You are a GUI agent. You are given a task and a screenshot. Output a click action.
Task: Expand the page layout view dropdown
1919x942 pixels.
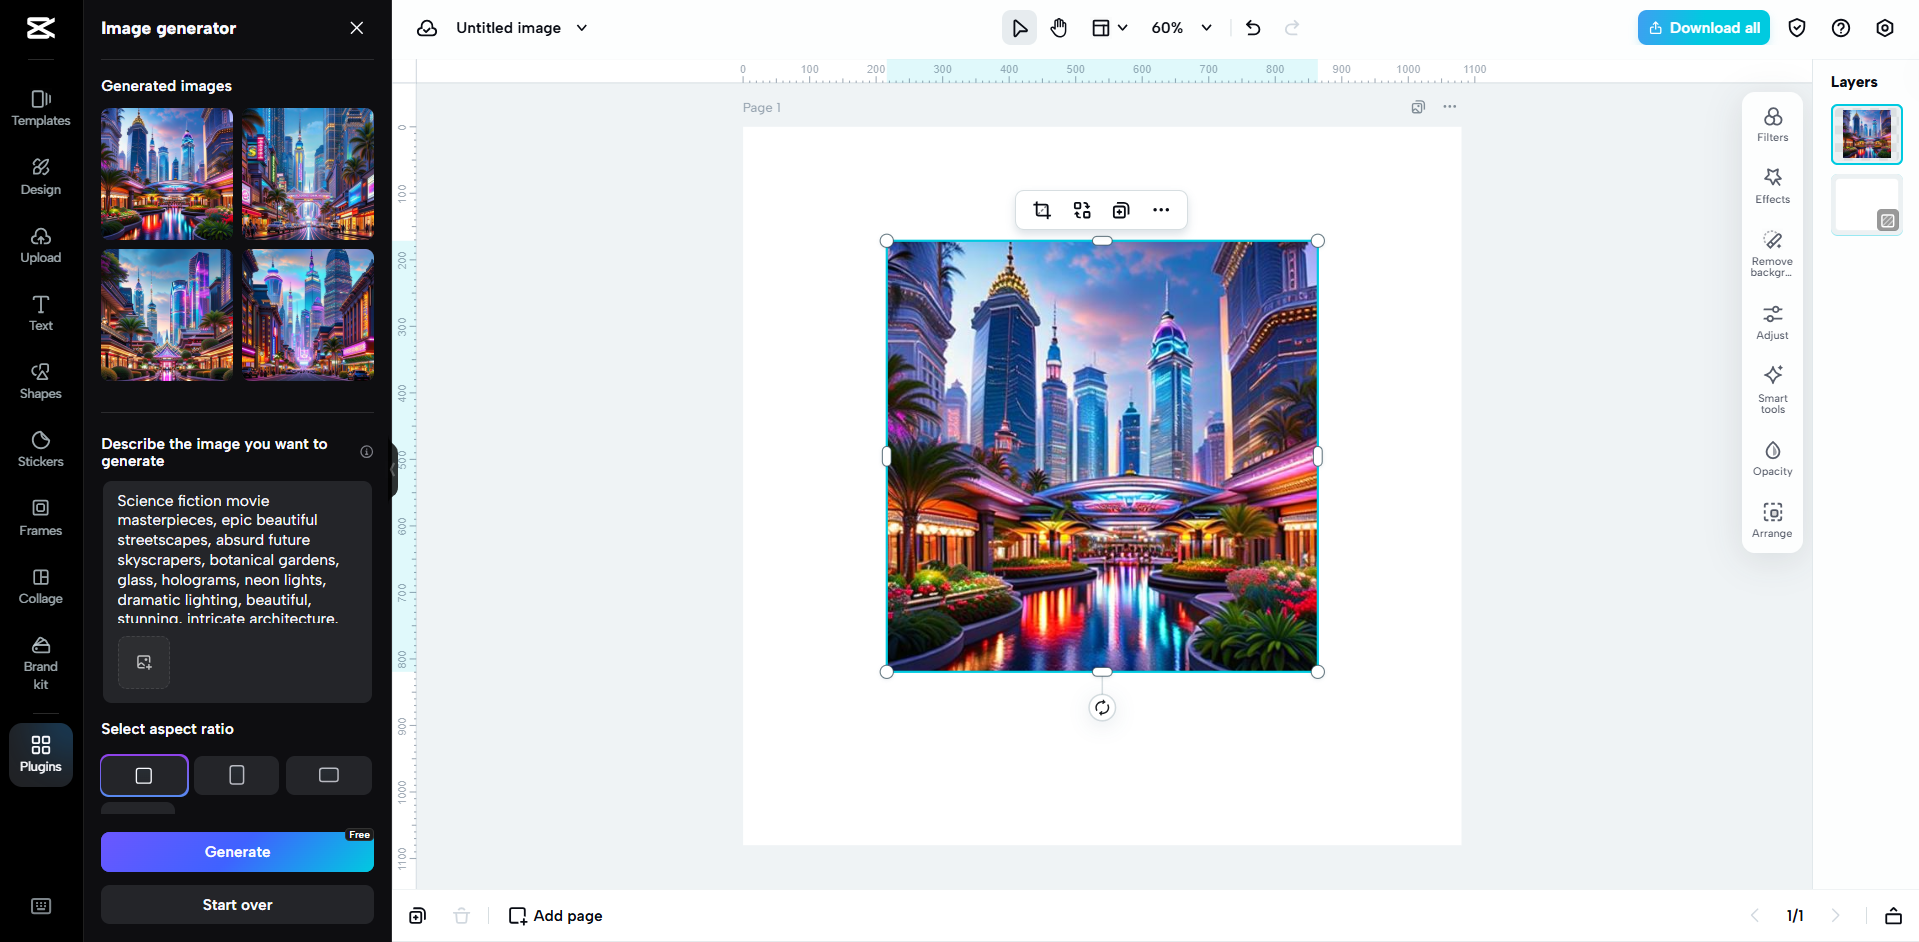[1109, 28]
